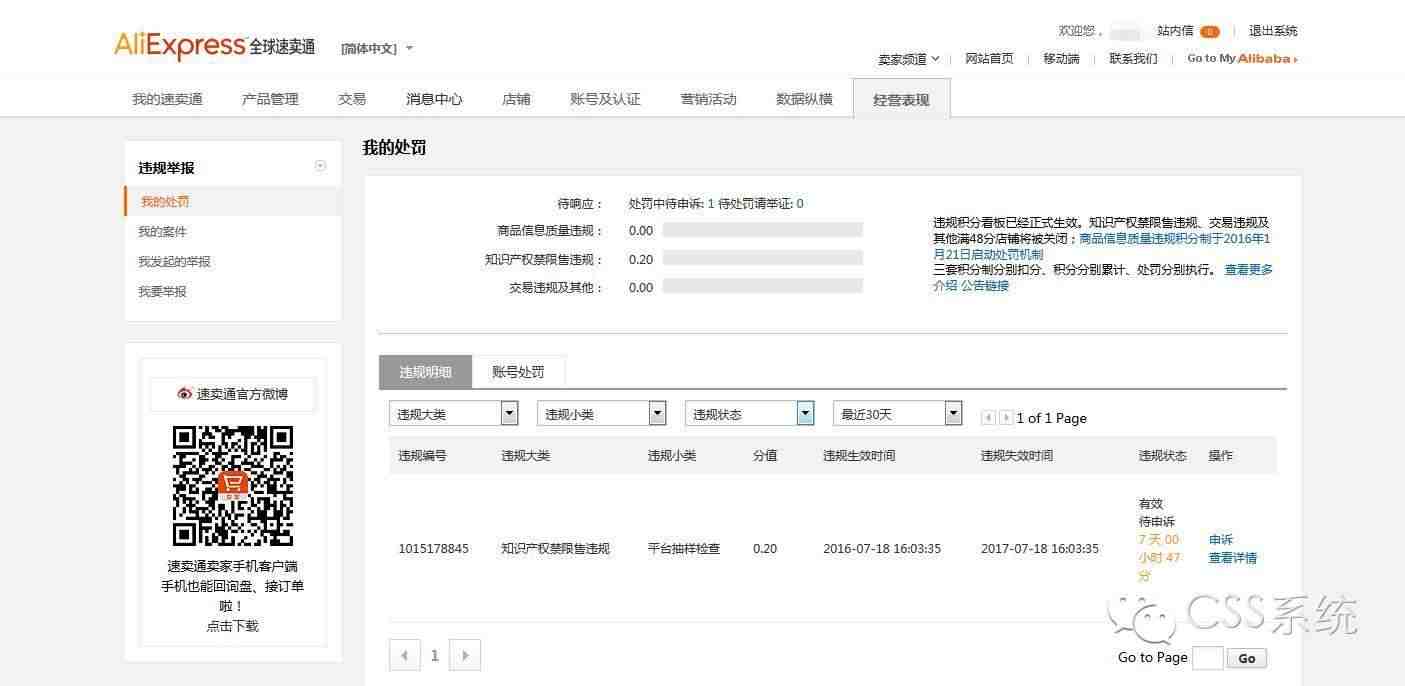Screen dimensions: 1405x686
Task: Click the AliExpress logo
Action: coord(215,45)
